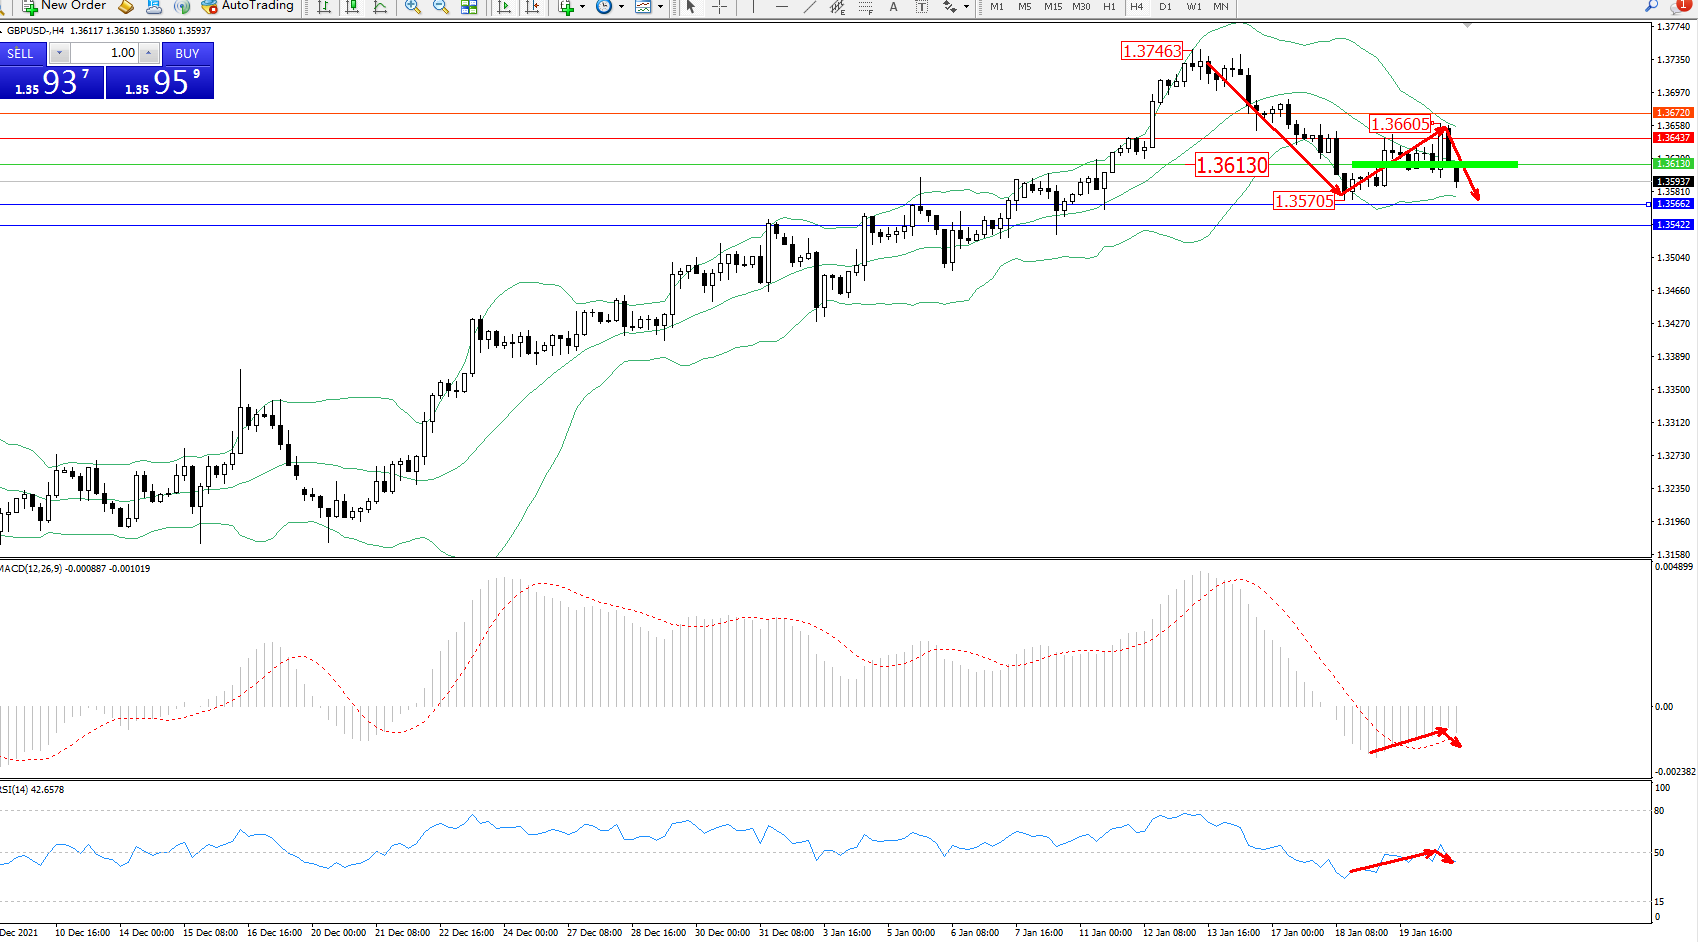Image resolution: width=1698 pixels, height=942 pixels.
Task: Toggle the AutoTrading button
Action: click(247, 6)
